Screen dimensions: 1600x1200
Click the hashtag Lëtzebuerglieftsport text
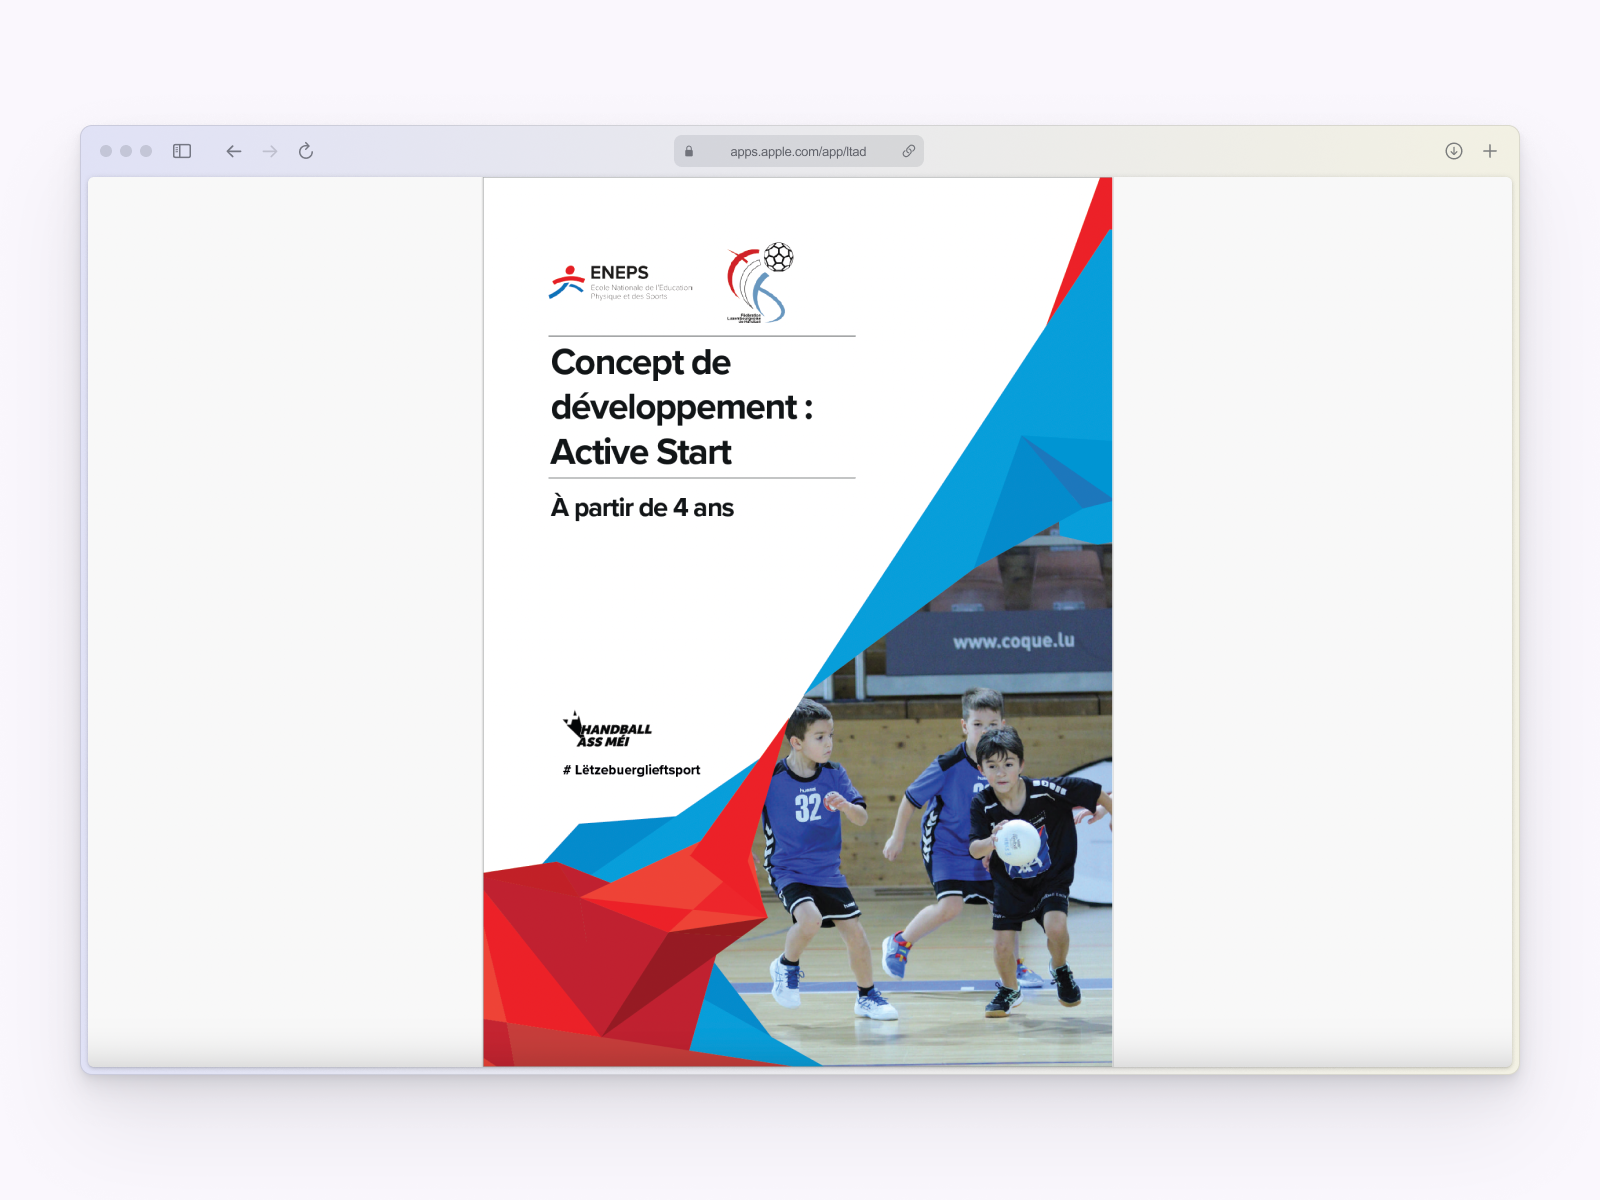630,770
